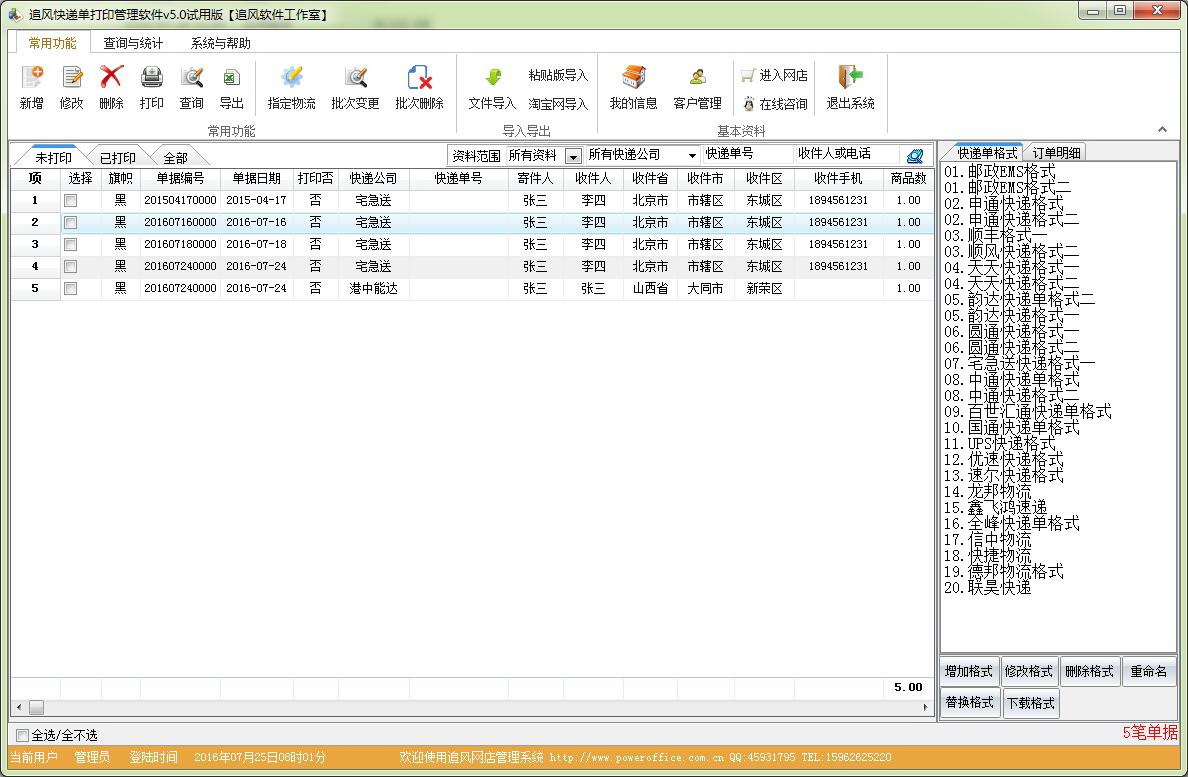Click the 退出系统 exit icon

(x=850, y=78)
